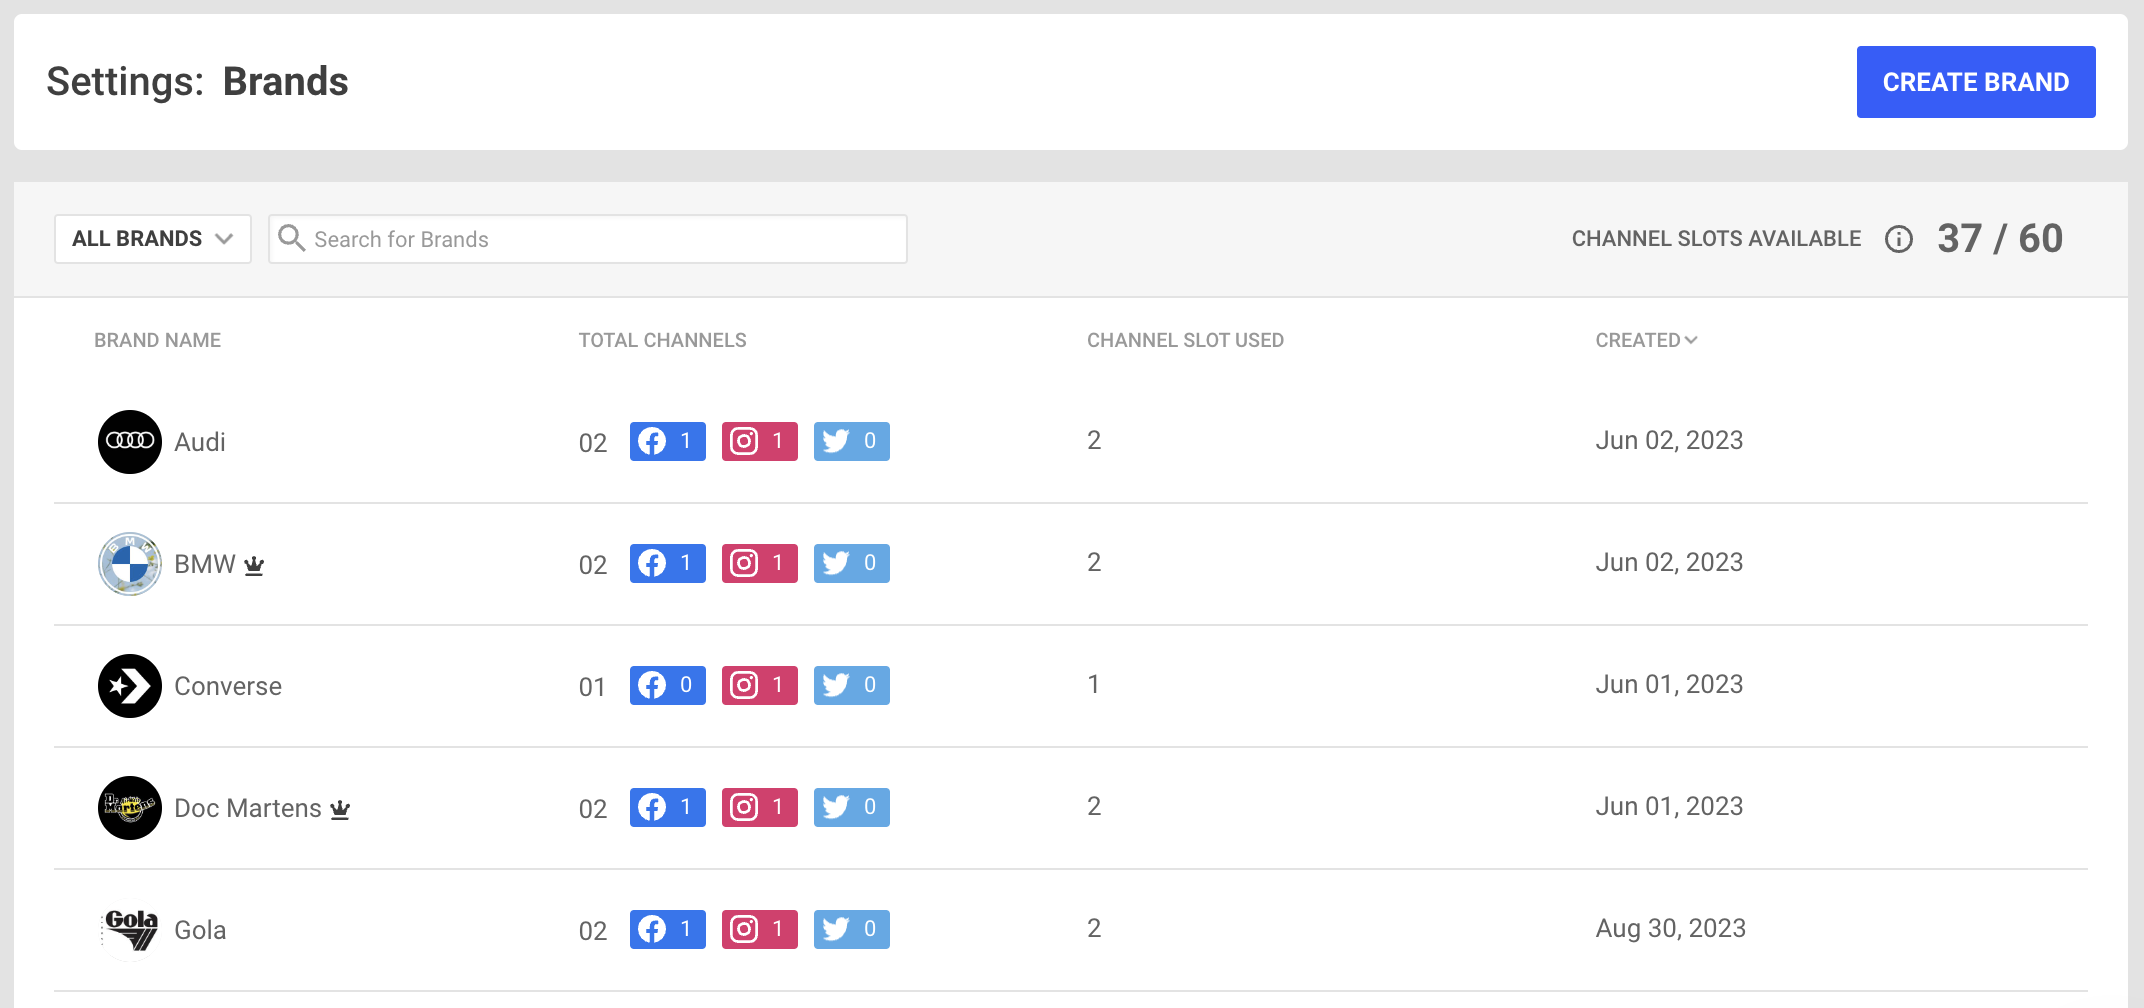Open Converse's Instagram channel badge
This screenshot has height=1008, width=2144.
point(760,685)
